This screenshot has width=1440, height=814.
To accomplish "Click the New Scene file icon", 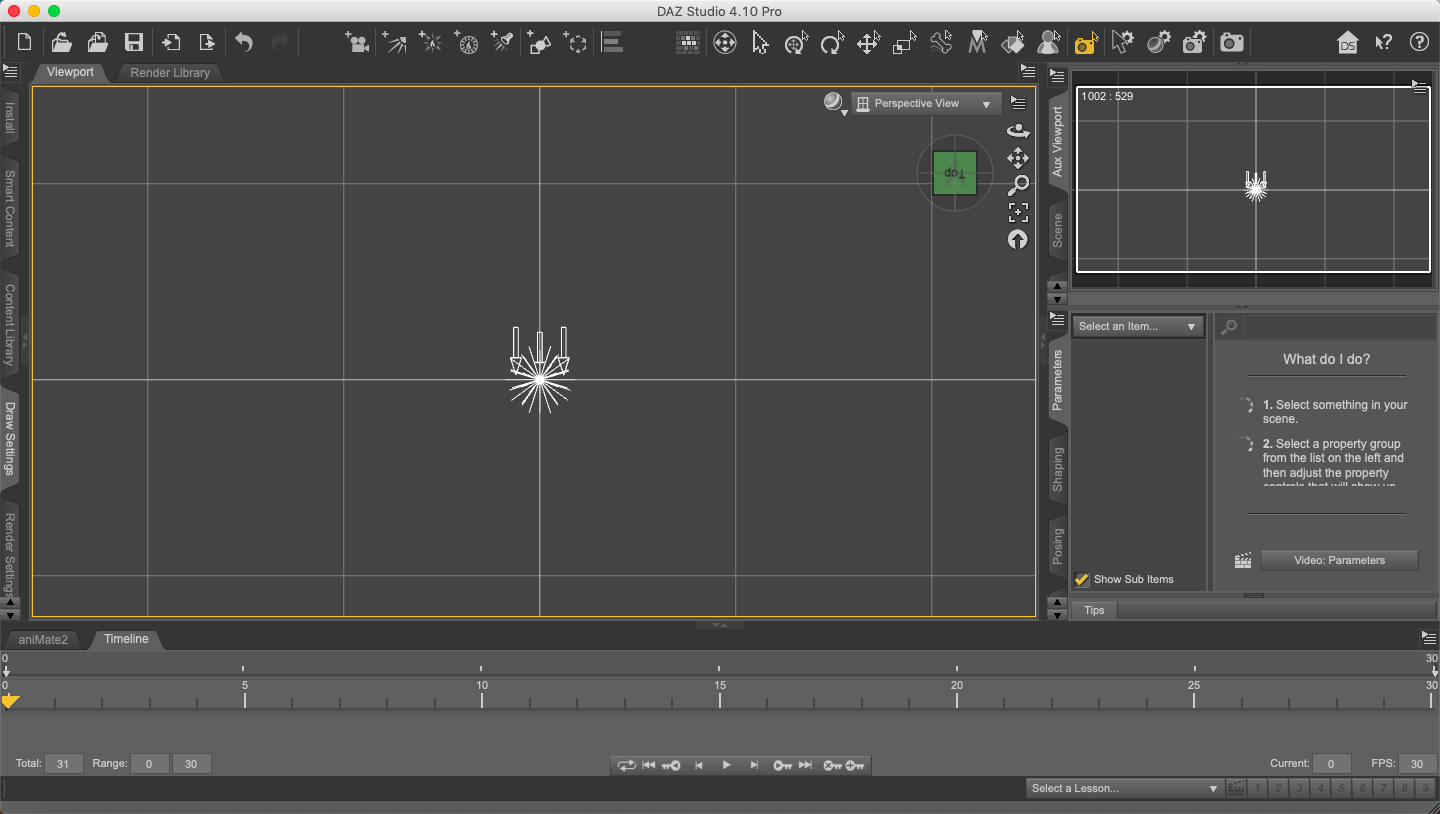I will (25, 42).
